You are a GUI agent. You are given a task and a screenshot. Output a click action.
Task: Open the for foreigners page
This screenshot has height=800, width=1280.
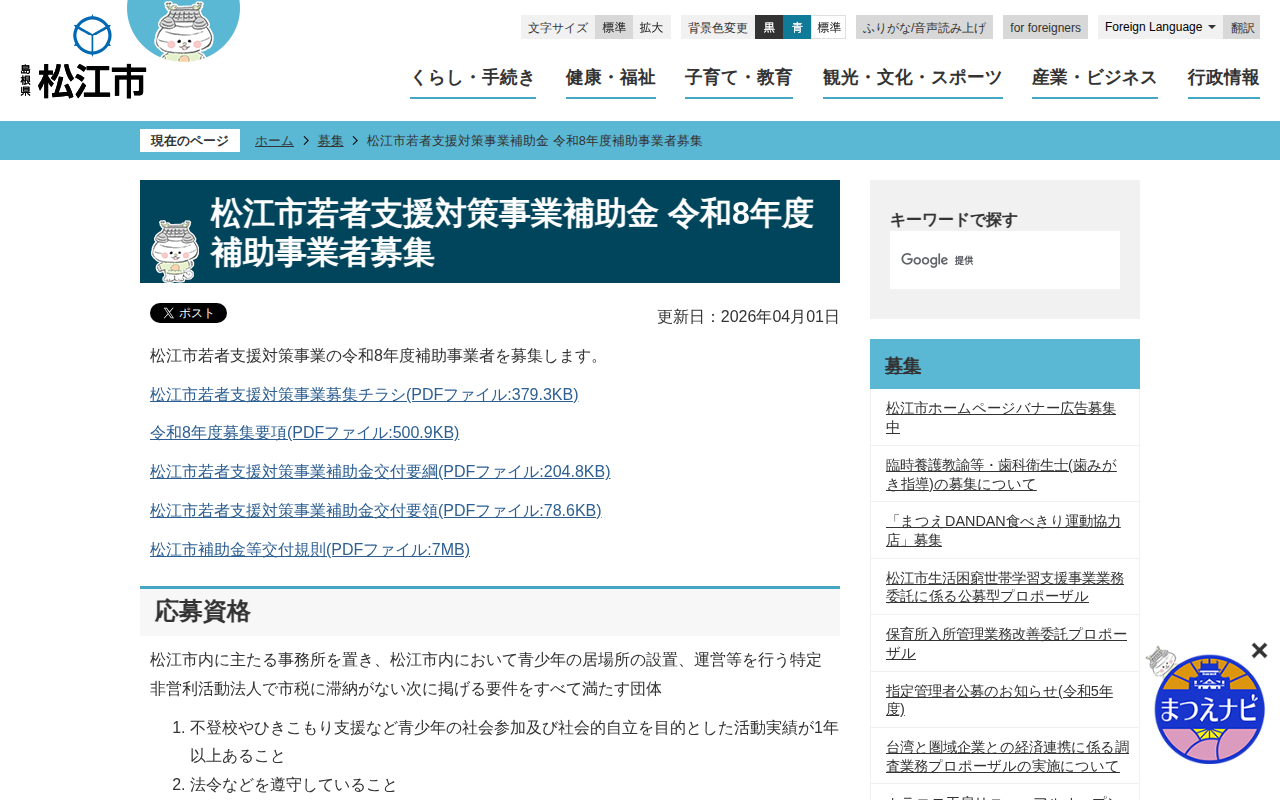pyautogui.click(x=1045, y=27)
